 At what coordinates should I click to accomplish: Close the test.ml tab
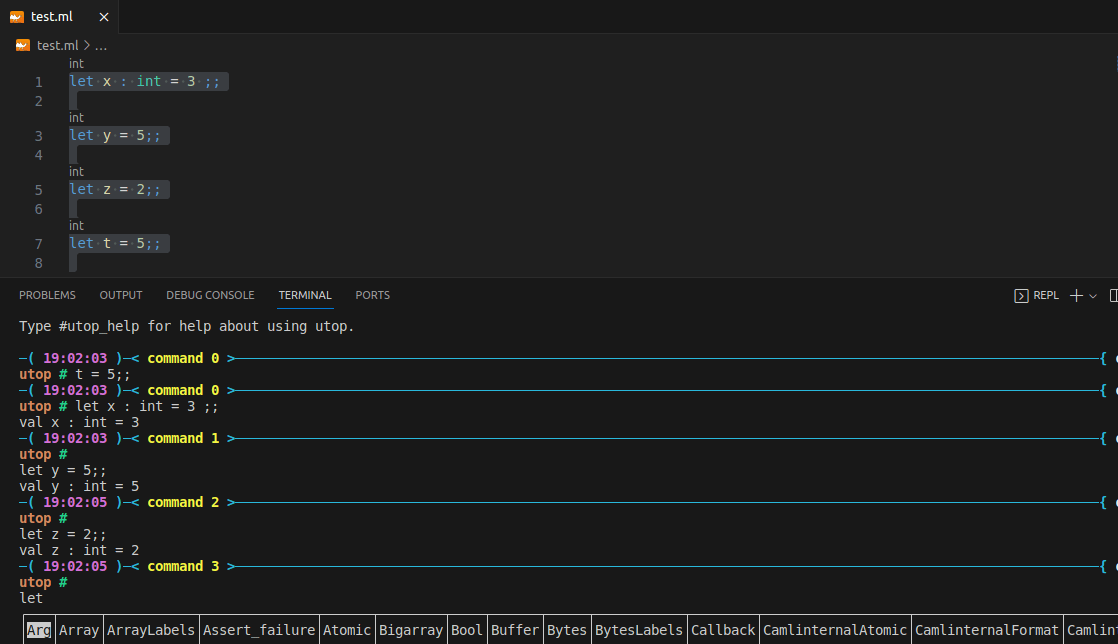pyautogui.click(x=103, y=16)
